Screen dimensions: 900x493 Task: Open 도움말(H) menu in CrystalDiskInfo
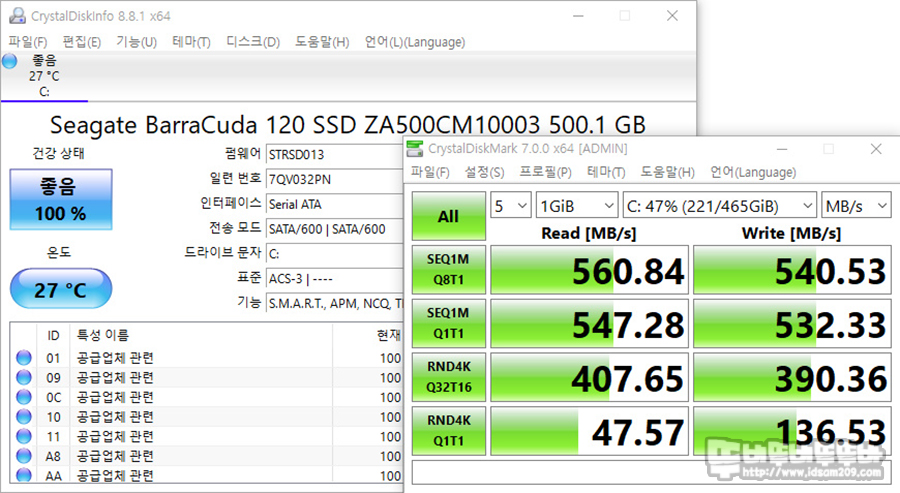[322, 42]
